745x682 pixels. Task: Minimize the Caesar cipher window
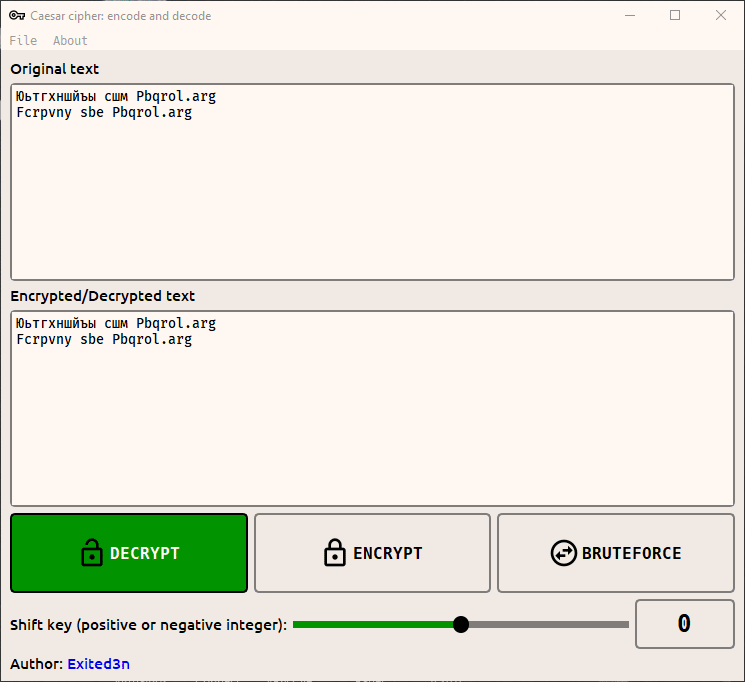630,15
